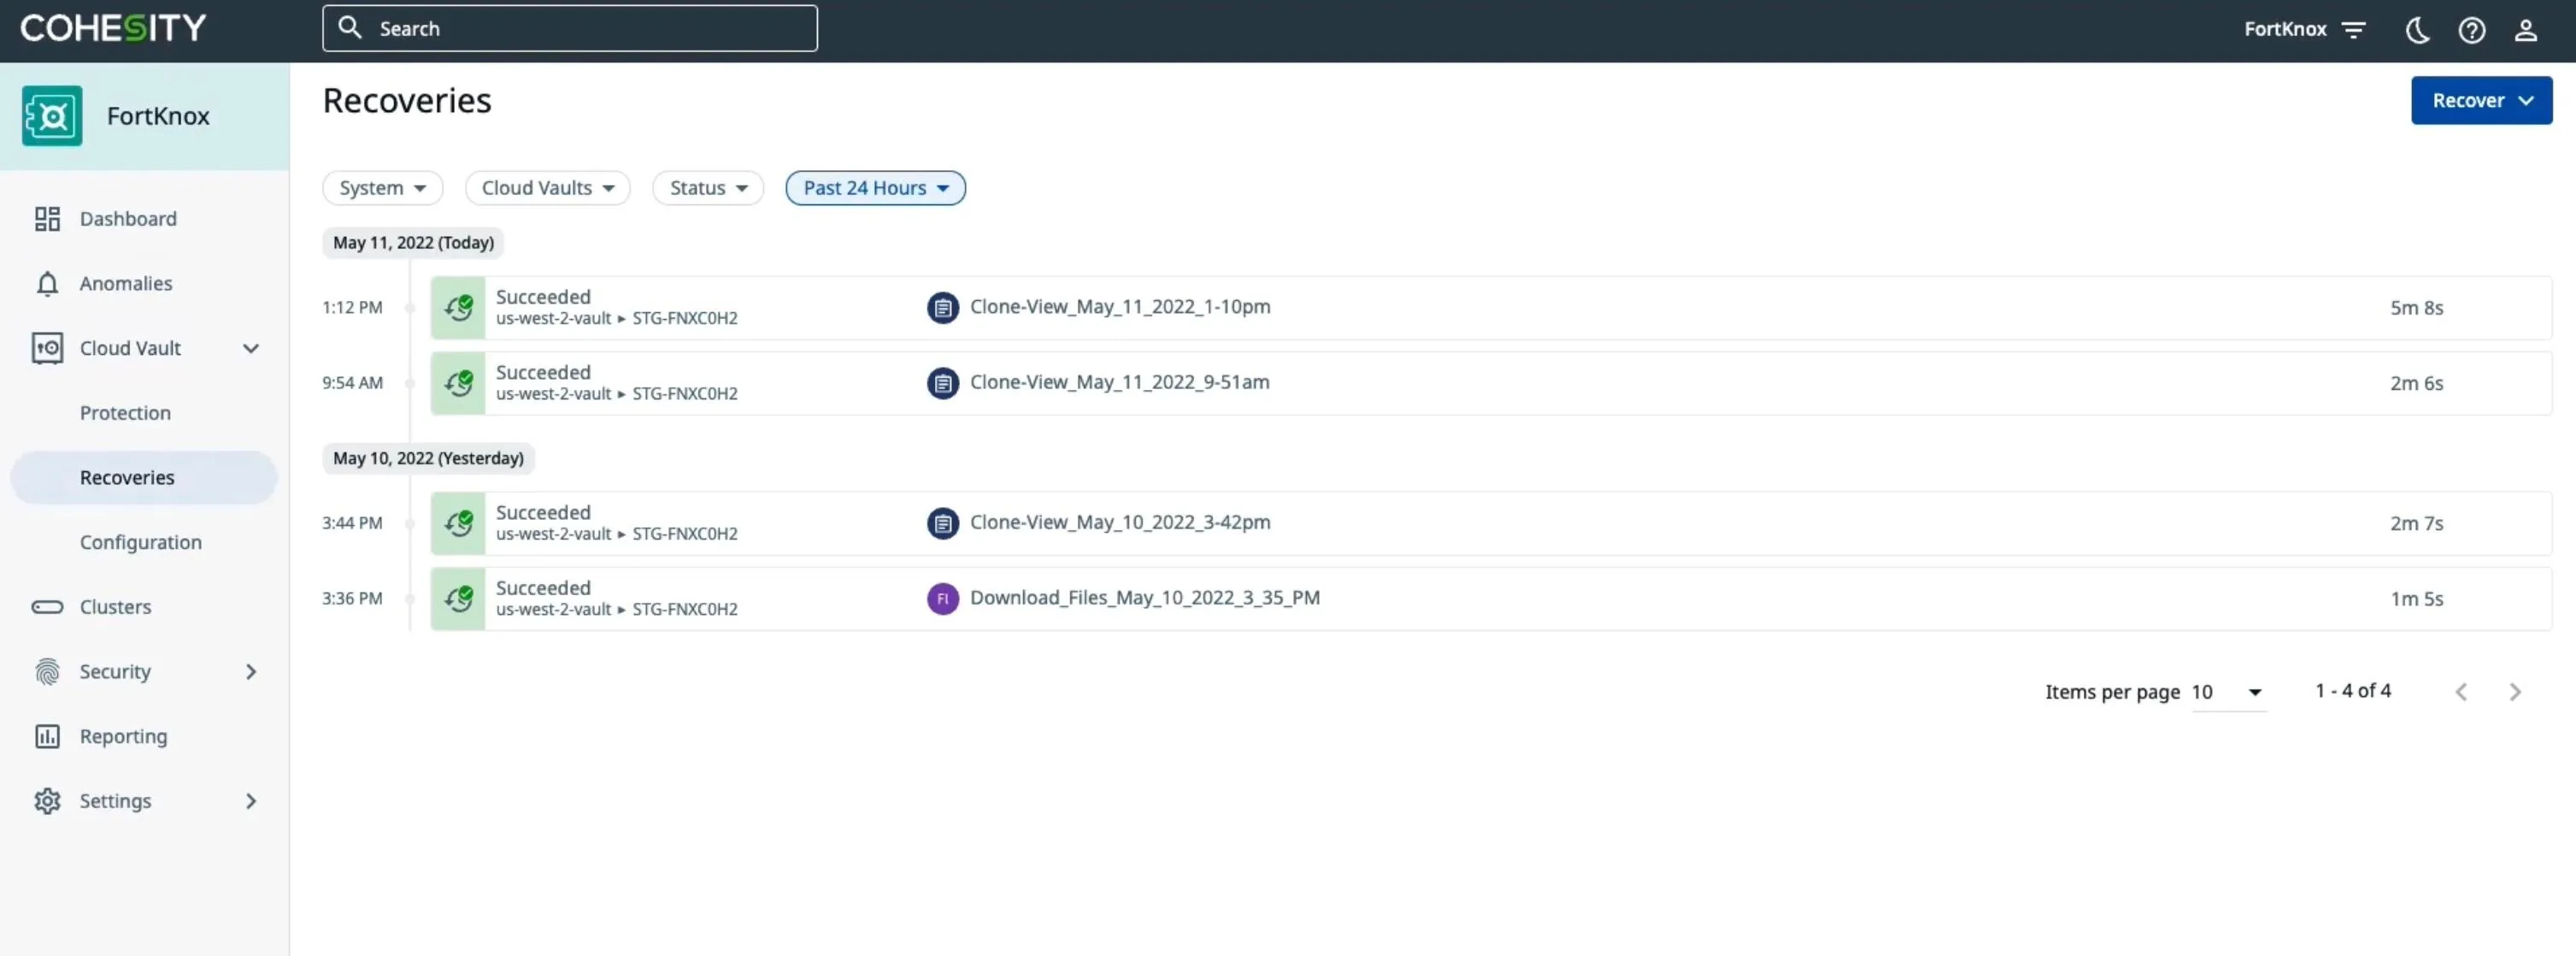Open the Status filter dropdown

pyautogui.click(x=708, y=188)
